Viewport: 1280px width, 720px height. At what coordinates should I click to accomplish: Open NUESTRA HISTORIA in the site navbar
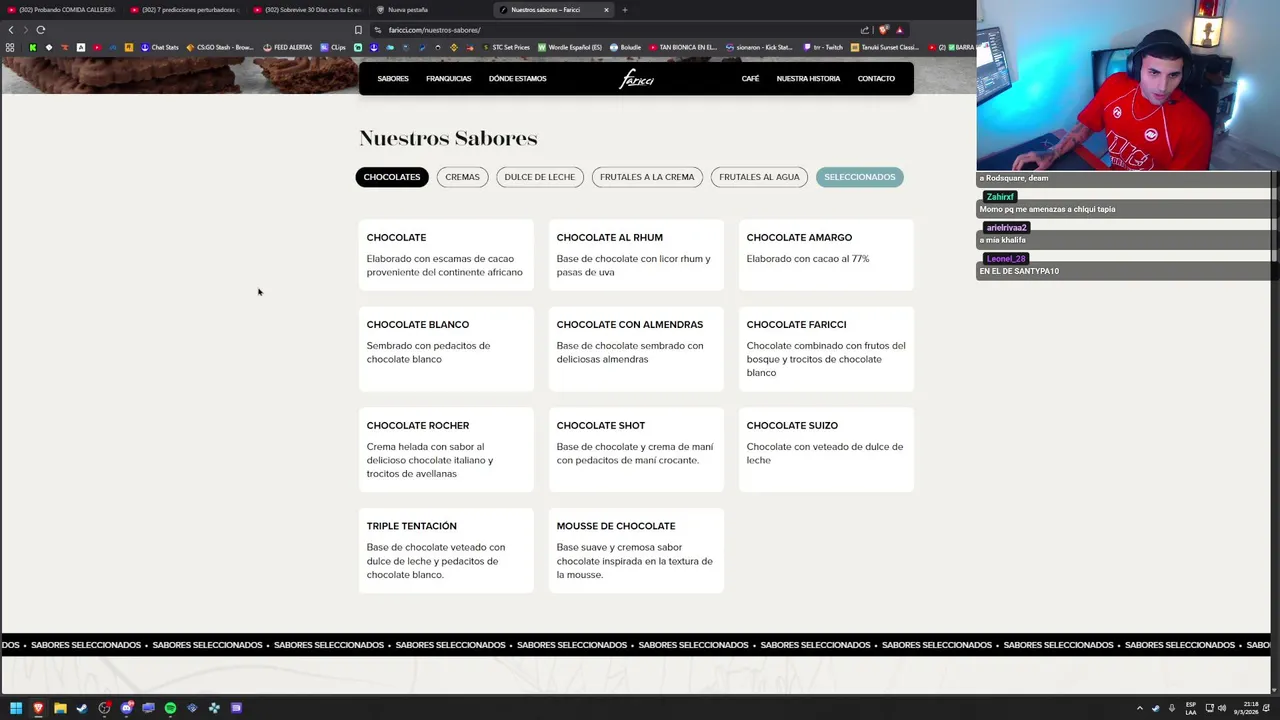pos(808,78)
